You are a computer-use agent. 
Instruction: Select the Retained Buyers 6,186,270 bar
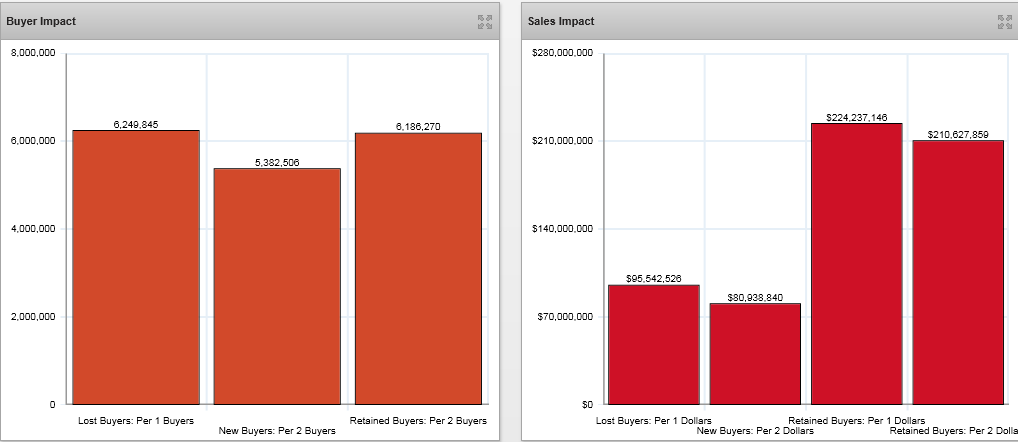418,268
